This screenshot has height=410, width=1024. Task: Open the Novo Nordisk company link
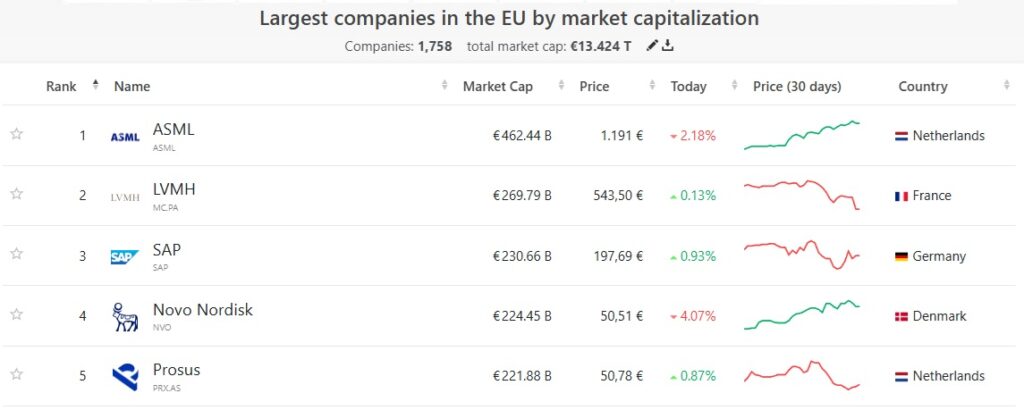tap(202, 310)
